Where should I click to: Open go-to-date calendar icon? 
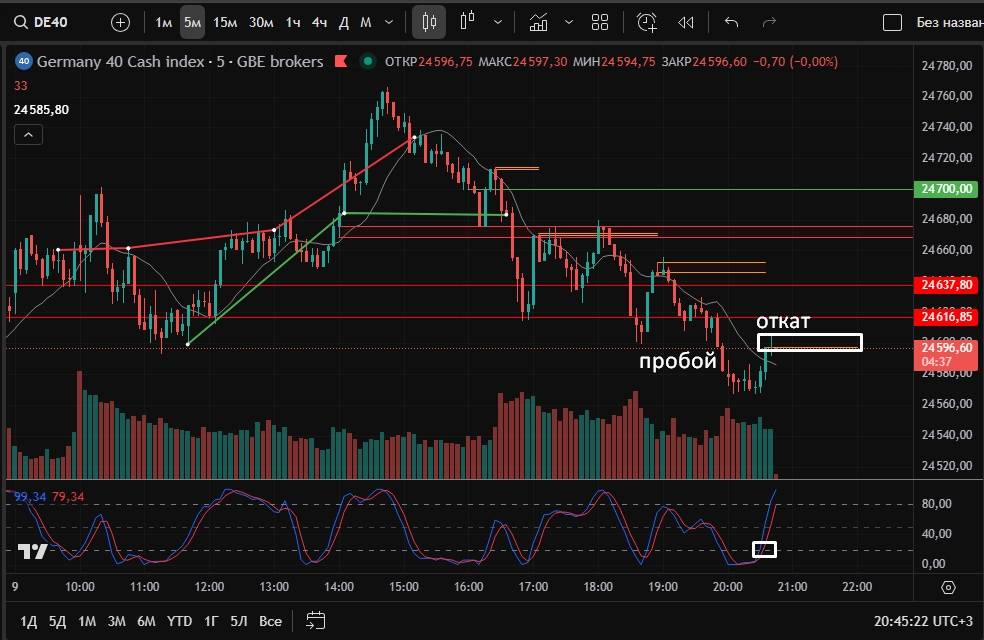(x=316, y=620)
